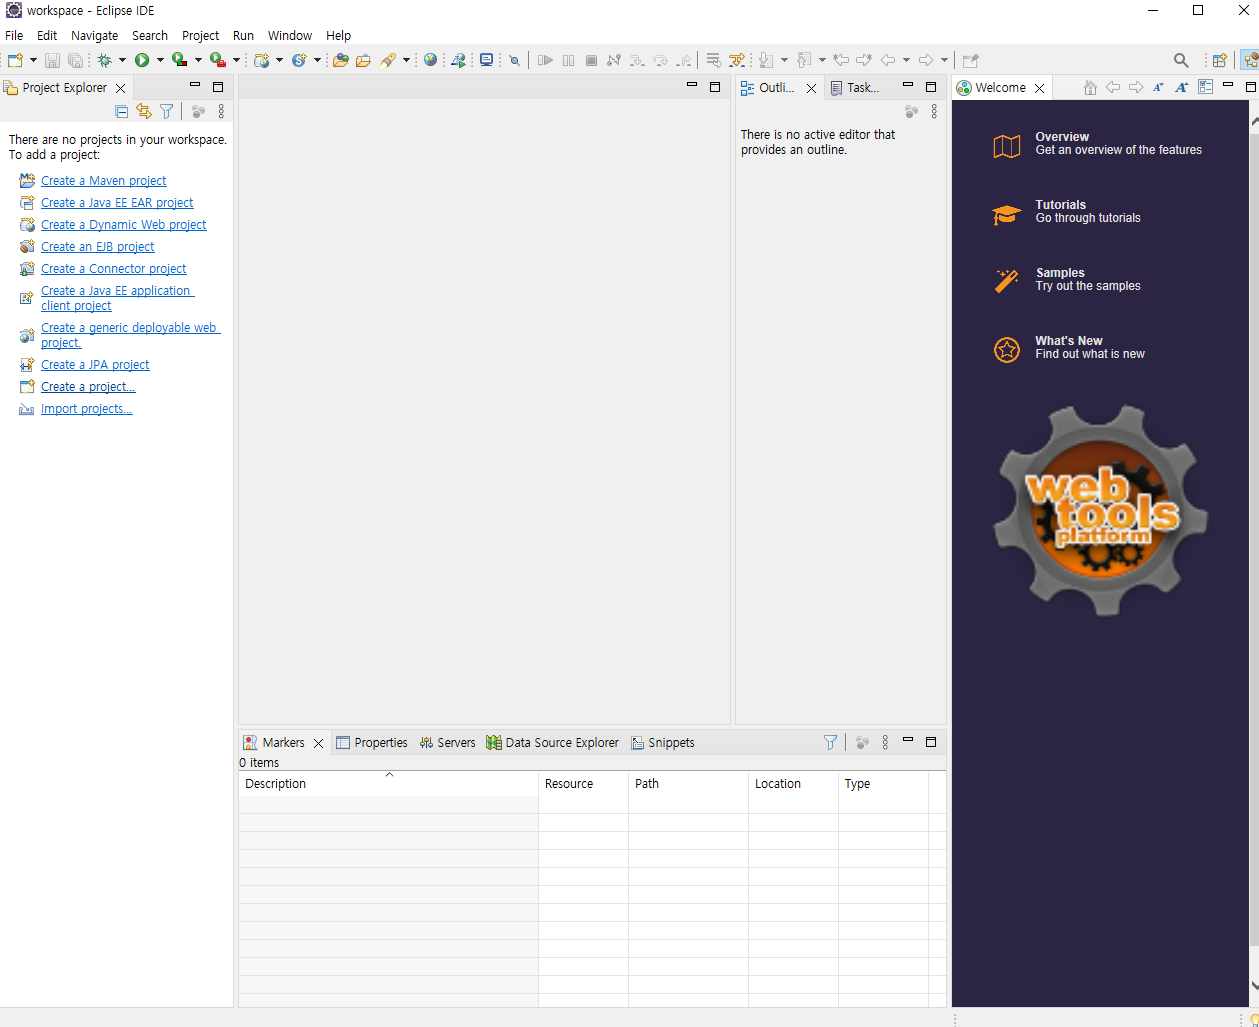Viewport: 1259px width, 1027px height.
Task: Click the Resume debug toolbar icon
Action: [x=545, y=60]
